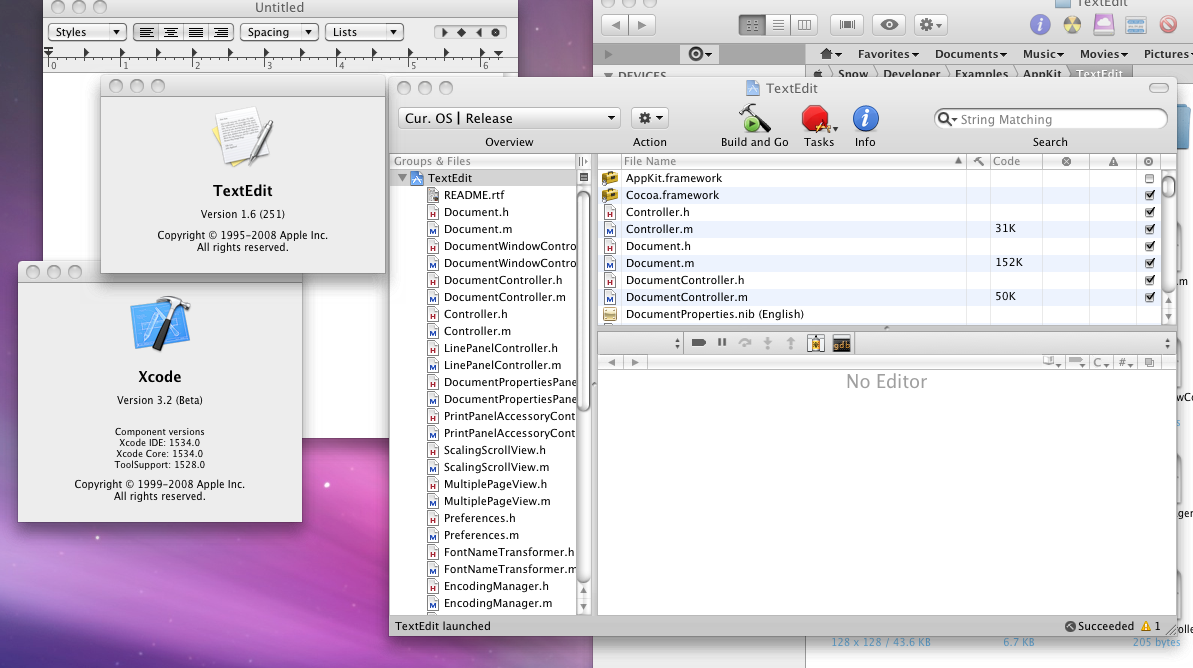Click the warning count in status bar
The width and height of the screenshot is (1193, 668).
1150,626
